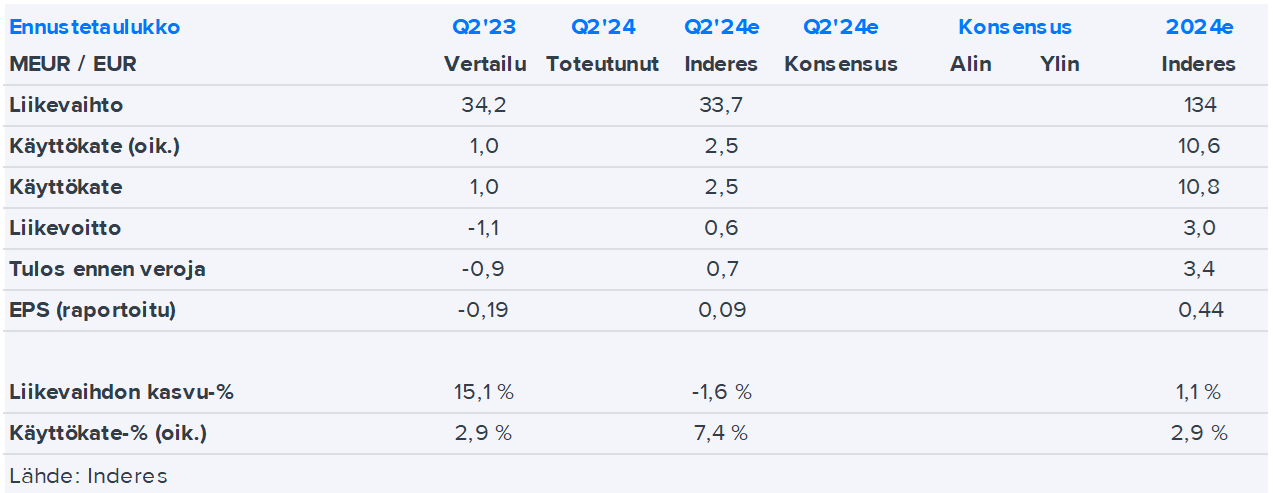Screen dimensions: 1273x493
Task: Click the -0,19 EPS value
Action: (x=483, y=310)
